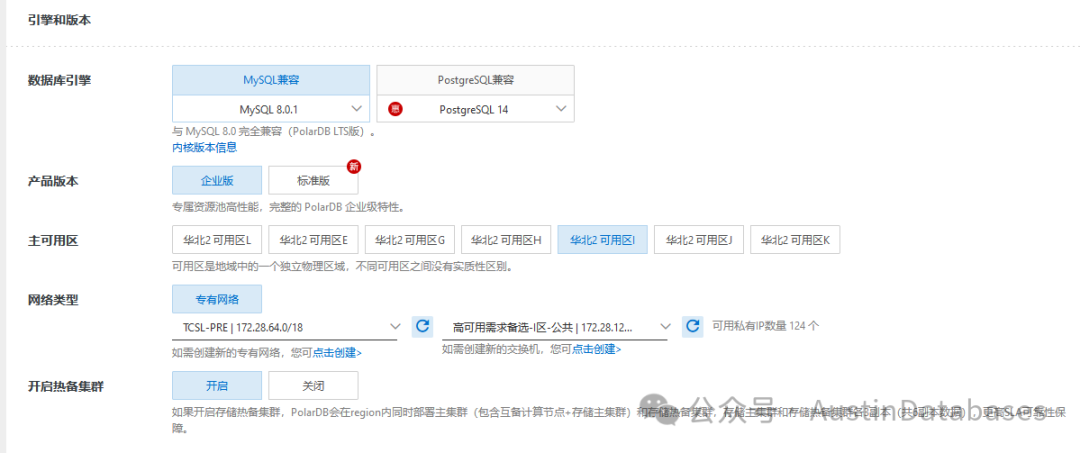Select zone 华北2 可用区K
The image size is (1080, 453).
795,240
